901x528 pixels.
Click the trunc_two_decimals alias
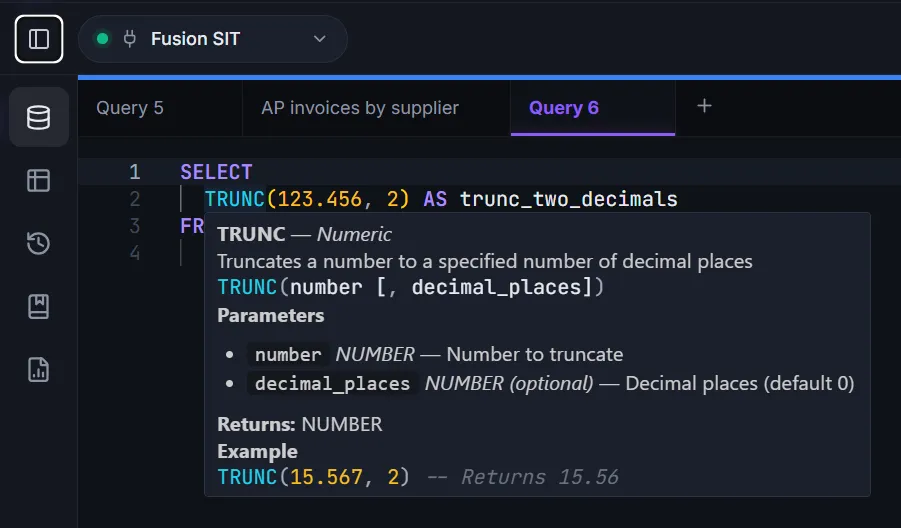tap(568, 199)
